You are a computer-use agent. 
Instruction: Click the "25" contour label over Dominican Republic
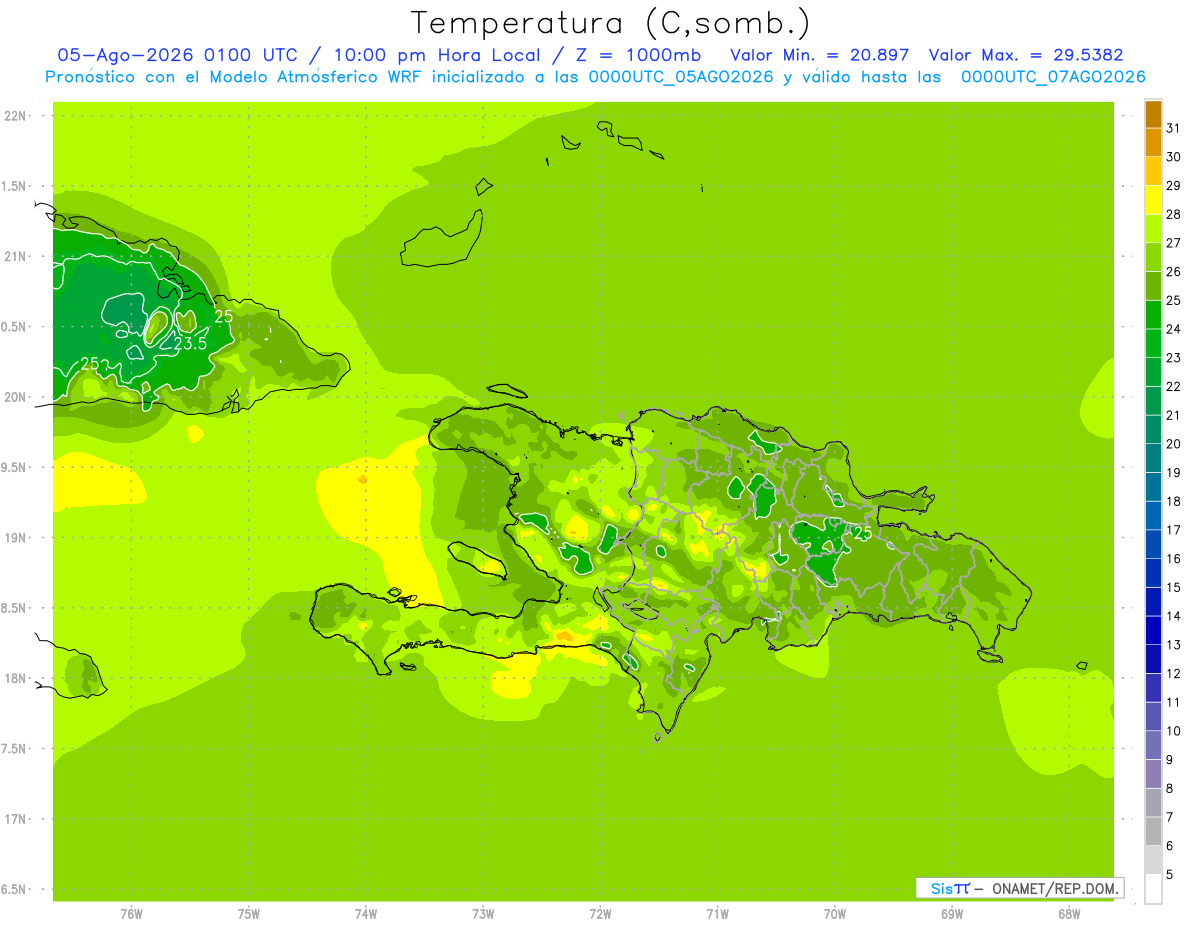(861, 533)
